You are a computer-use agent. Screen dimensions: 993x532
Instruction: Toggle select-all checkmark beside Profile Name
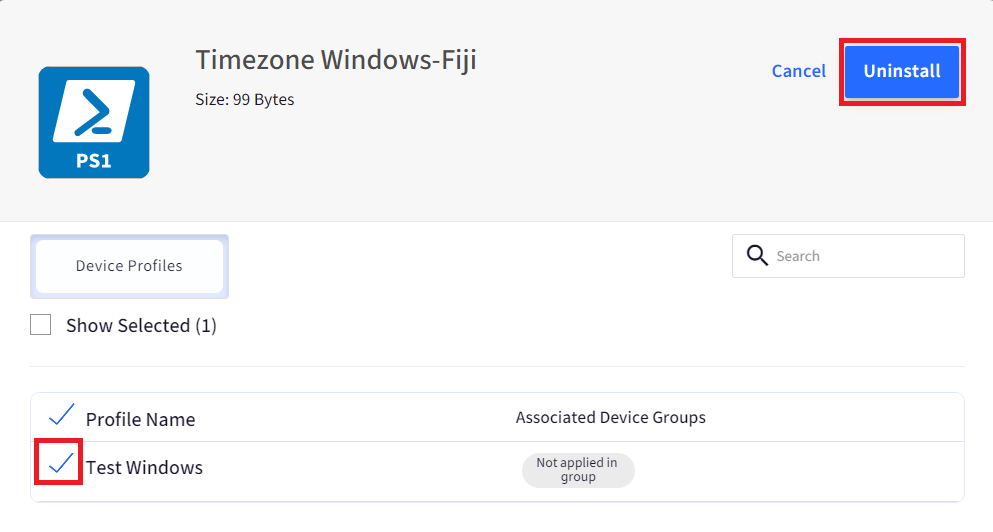click(61, 415)
